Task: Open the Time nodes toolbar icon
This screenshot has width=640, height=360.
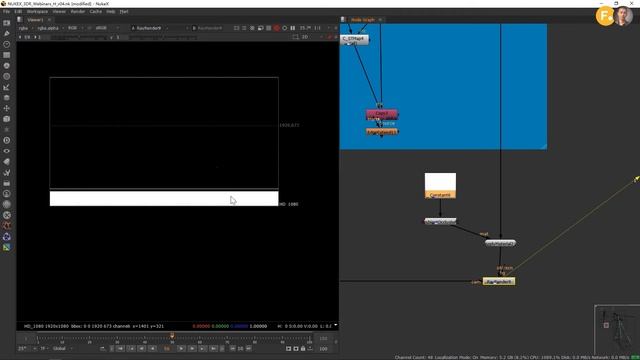Action: pyautogui.click(x=7, y=44)
